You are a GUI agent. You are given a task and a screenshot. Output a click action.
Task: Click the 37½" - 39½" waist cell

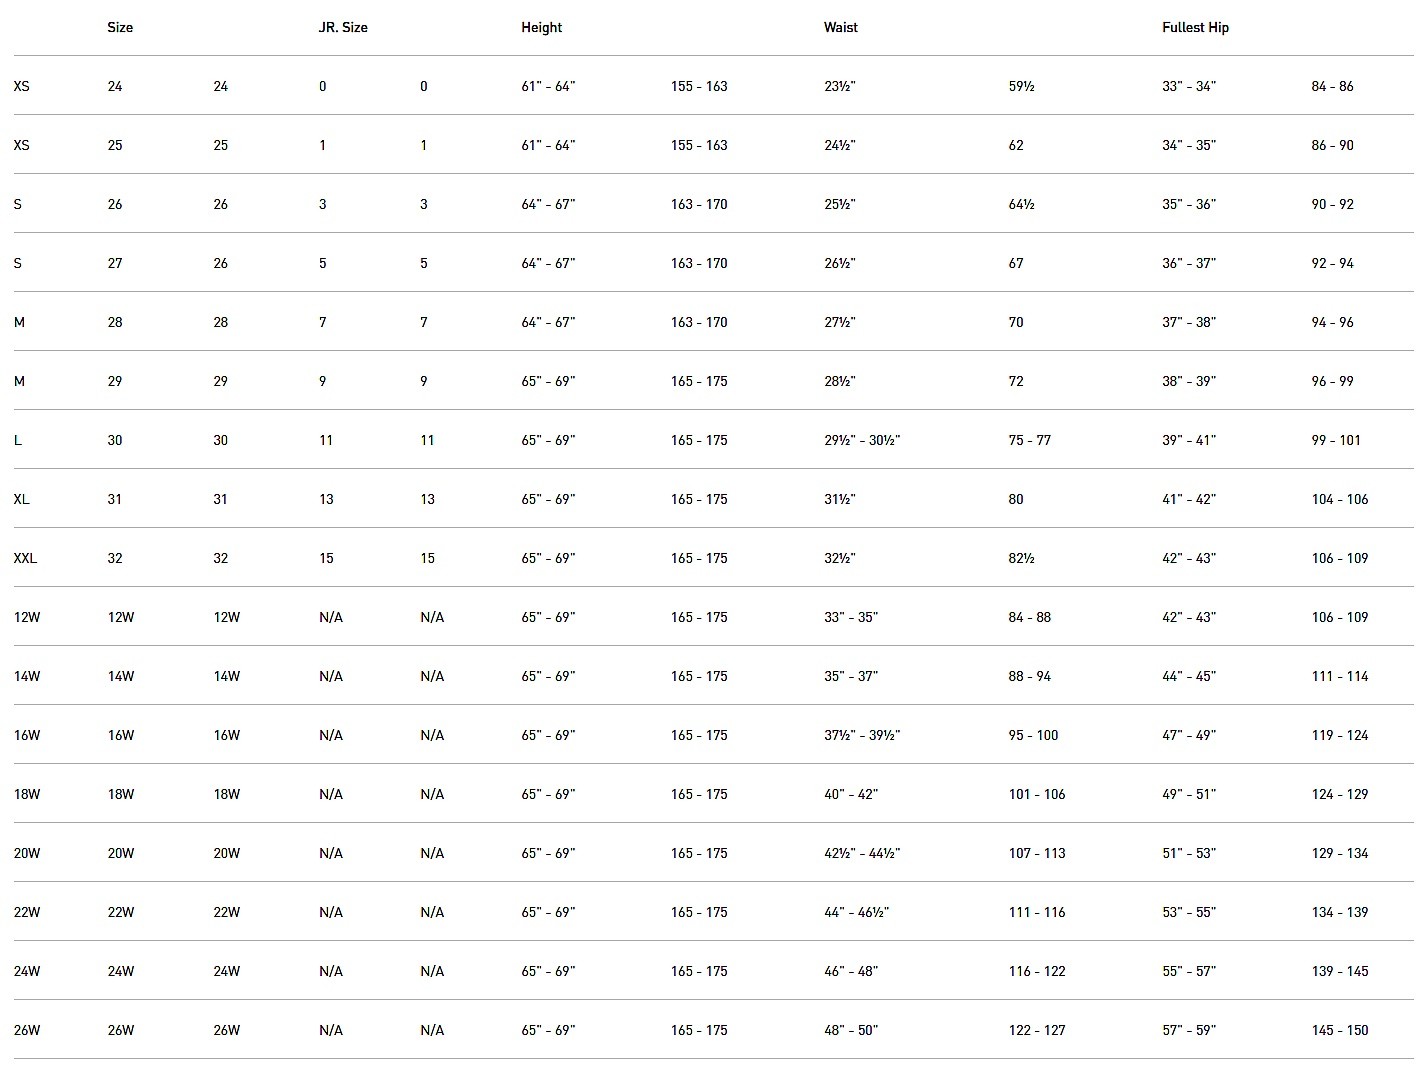click(861, 735)
